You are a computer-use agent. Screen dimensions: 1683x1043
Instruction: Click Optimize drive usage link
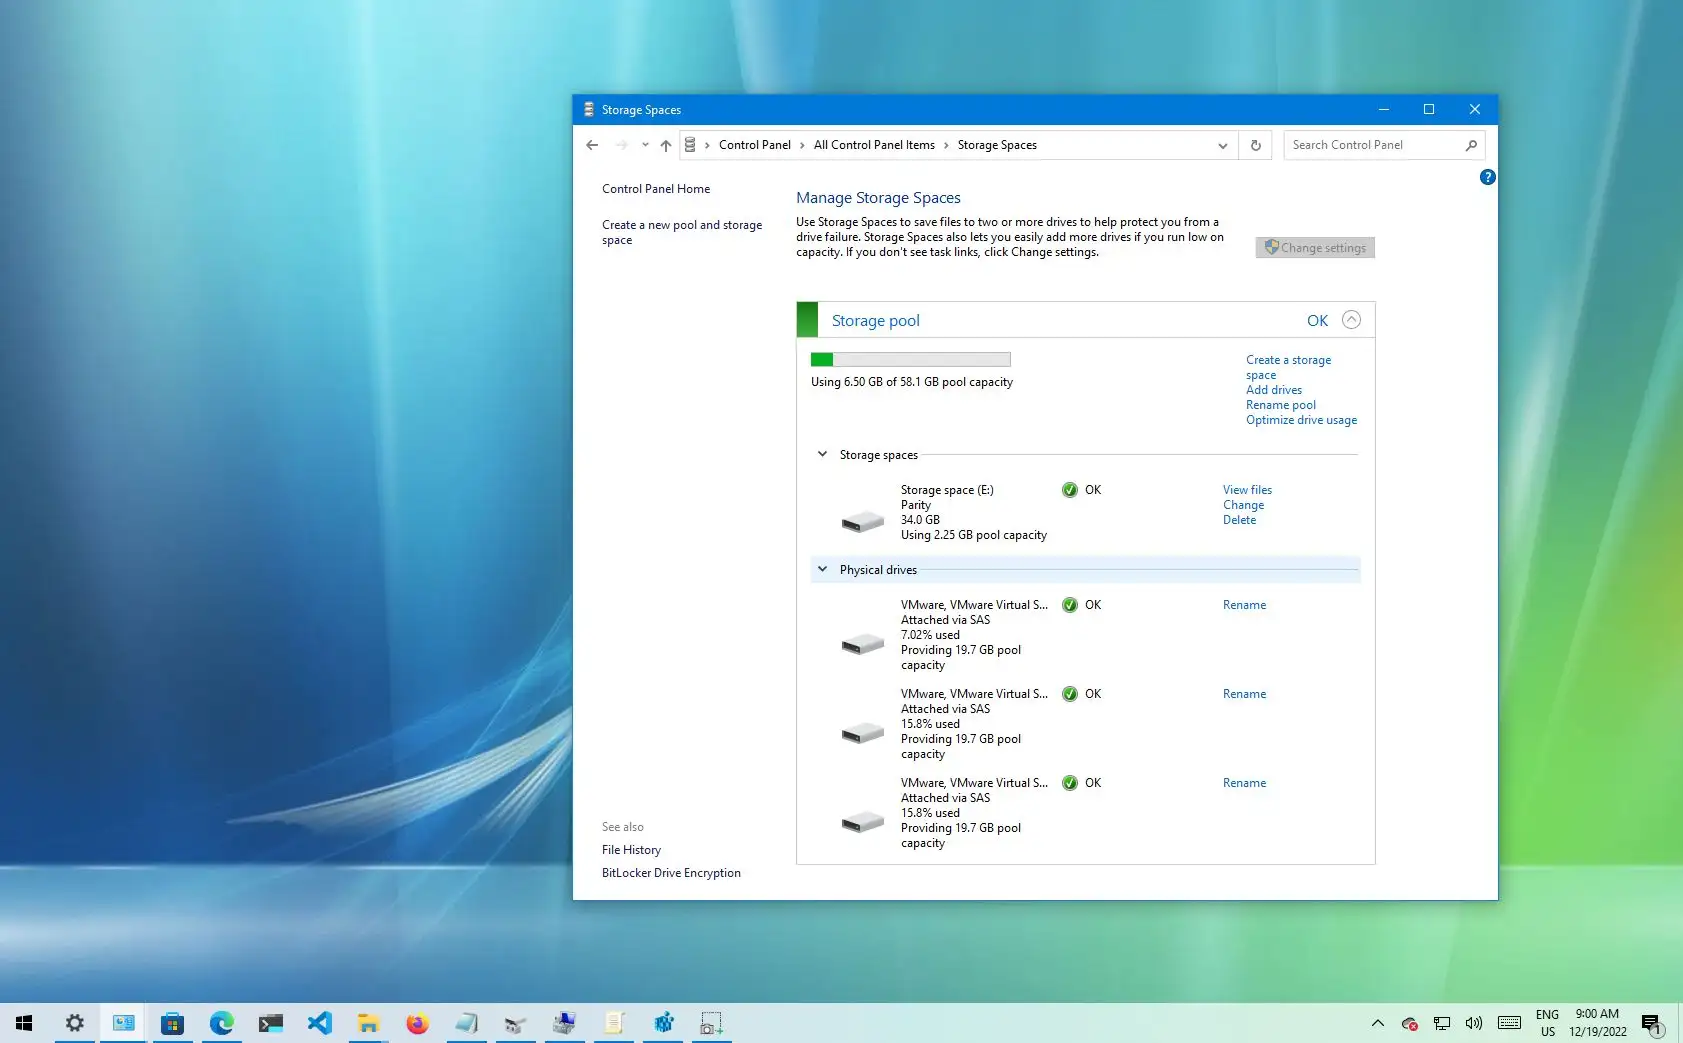click(x=1301, y=420)
